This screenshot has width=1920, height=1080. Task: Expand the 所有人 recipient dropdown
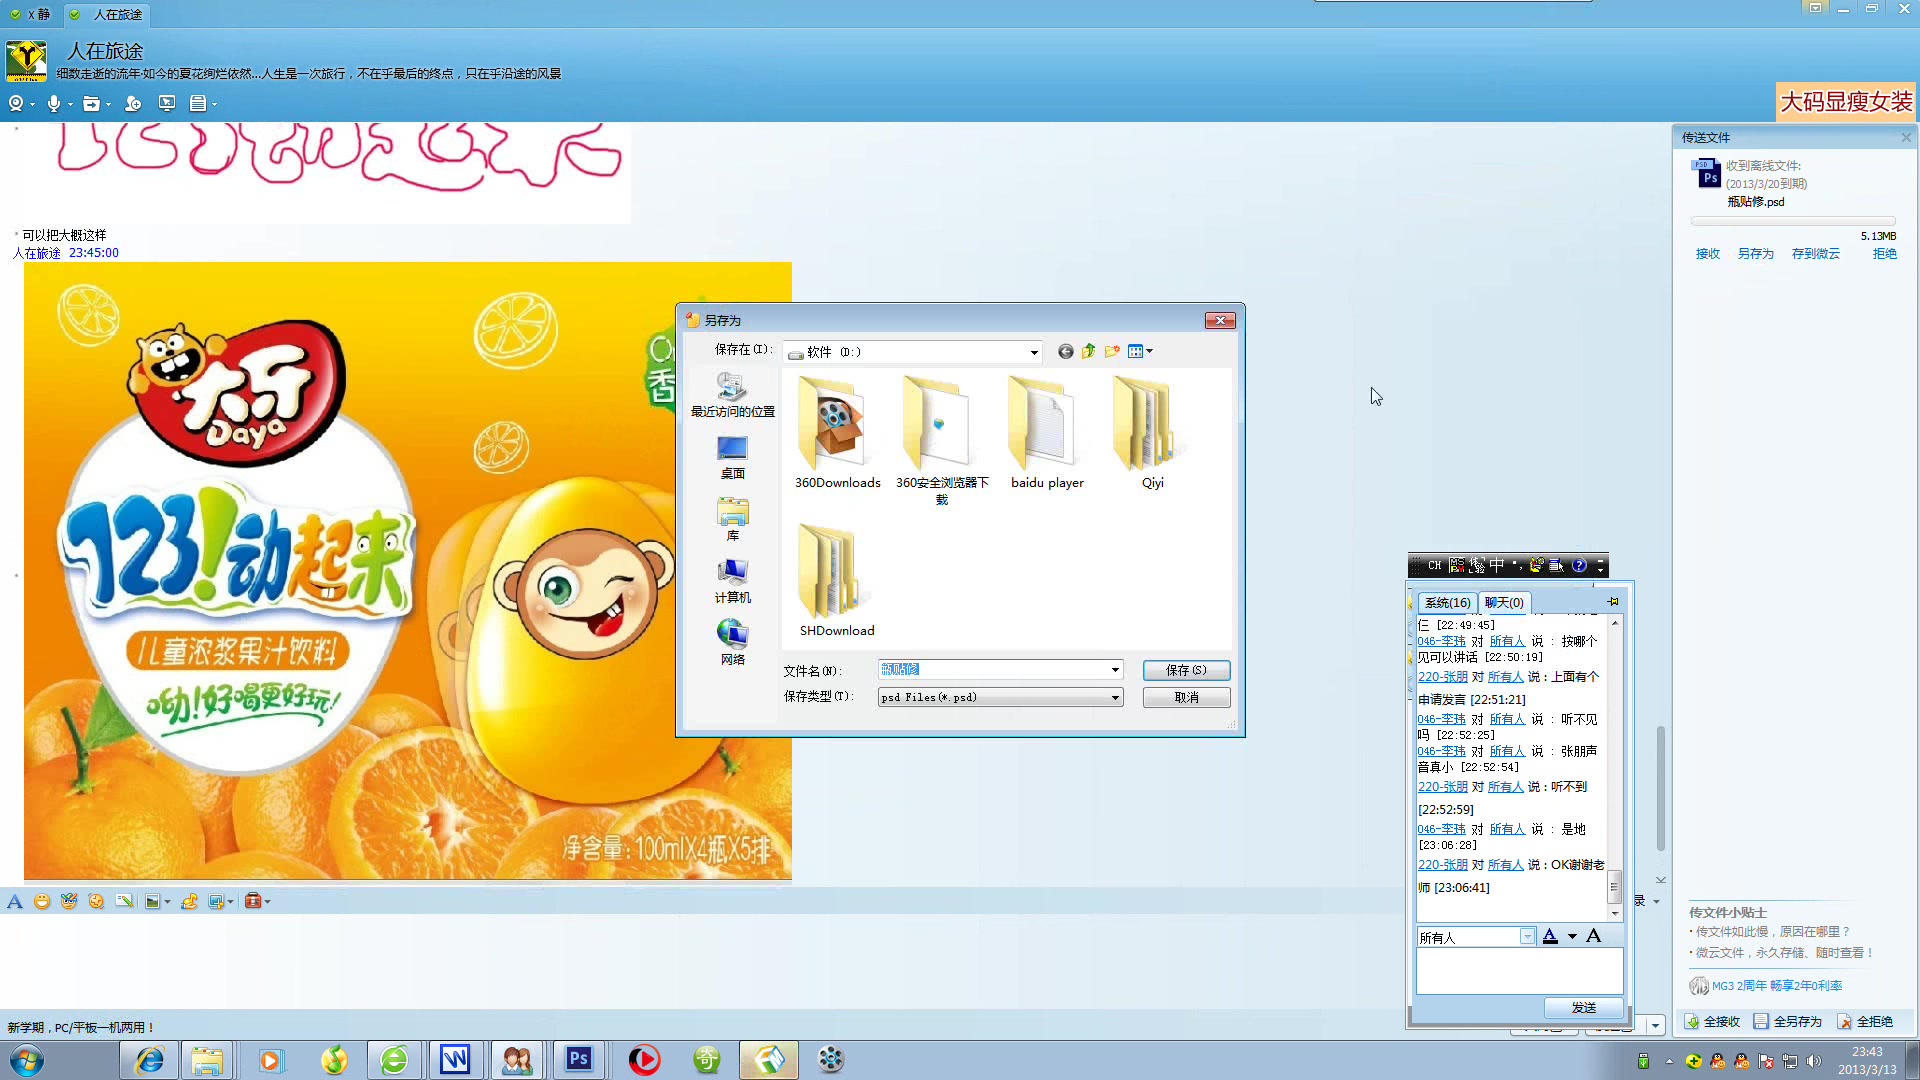pos(1527,937)
